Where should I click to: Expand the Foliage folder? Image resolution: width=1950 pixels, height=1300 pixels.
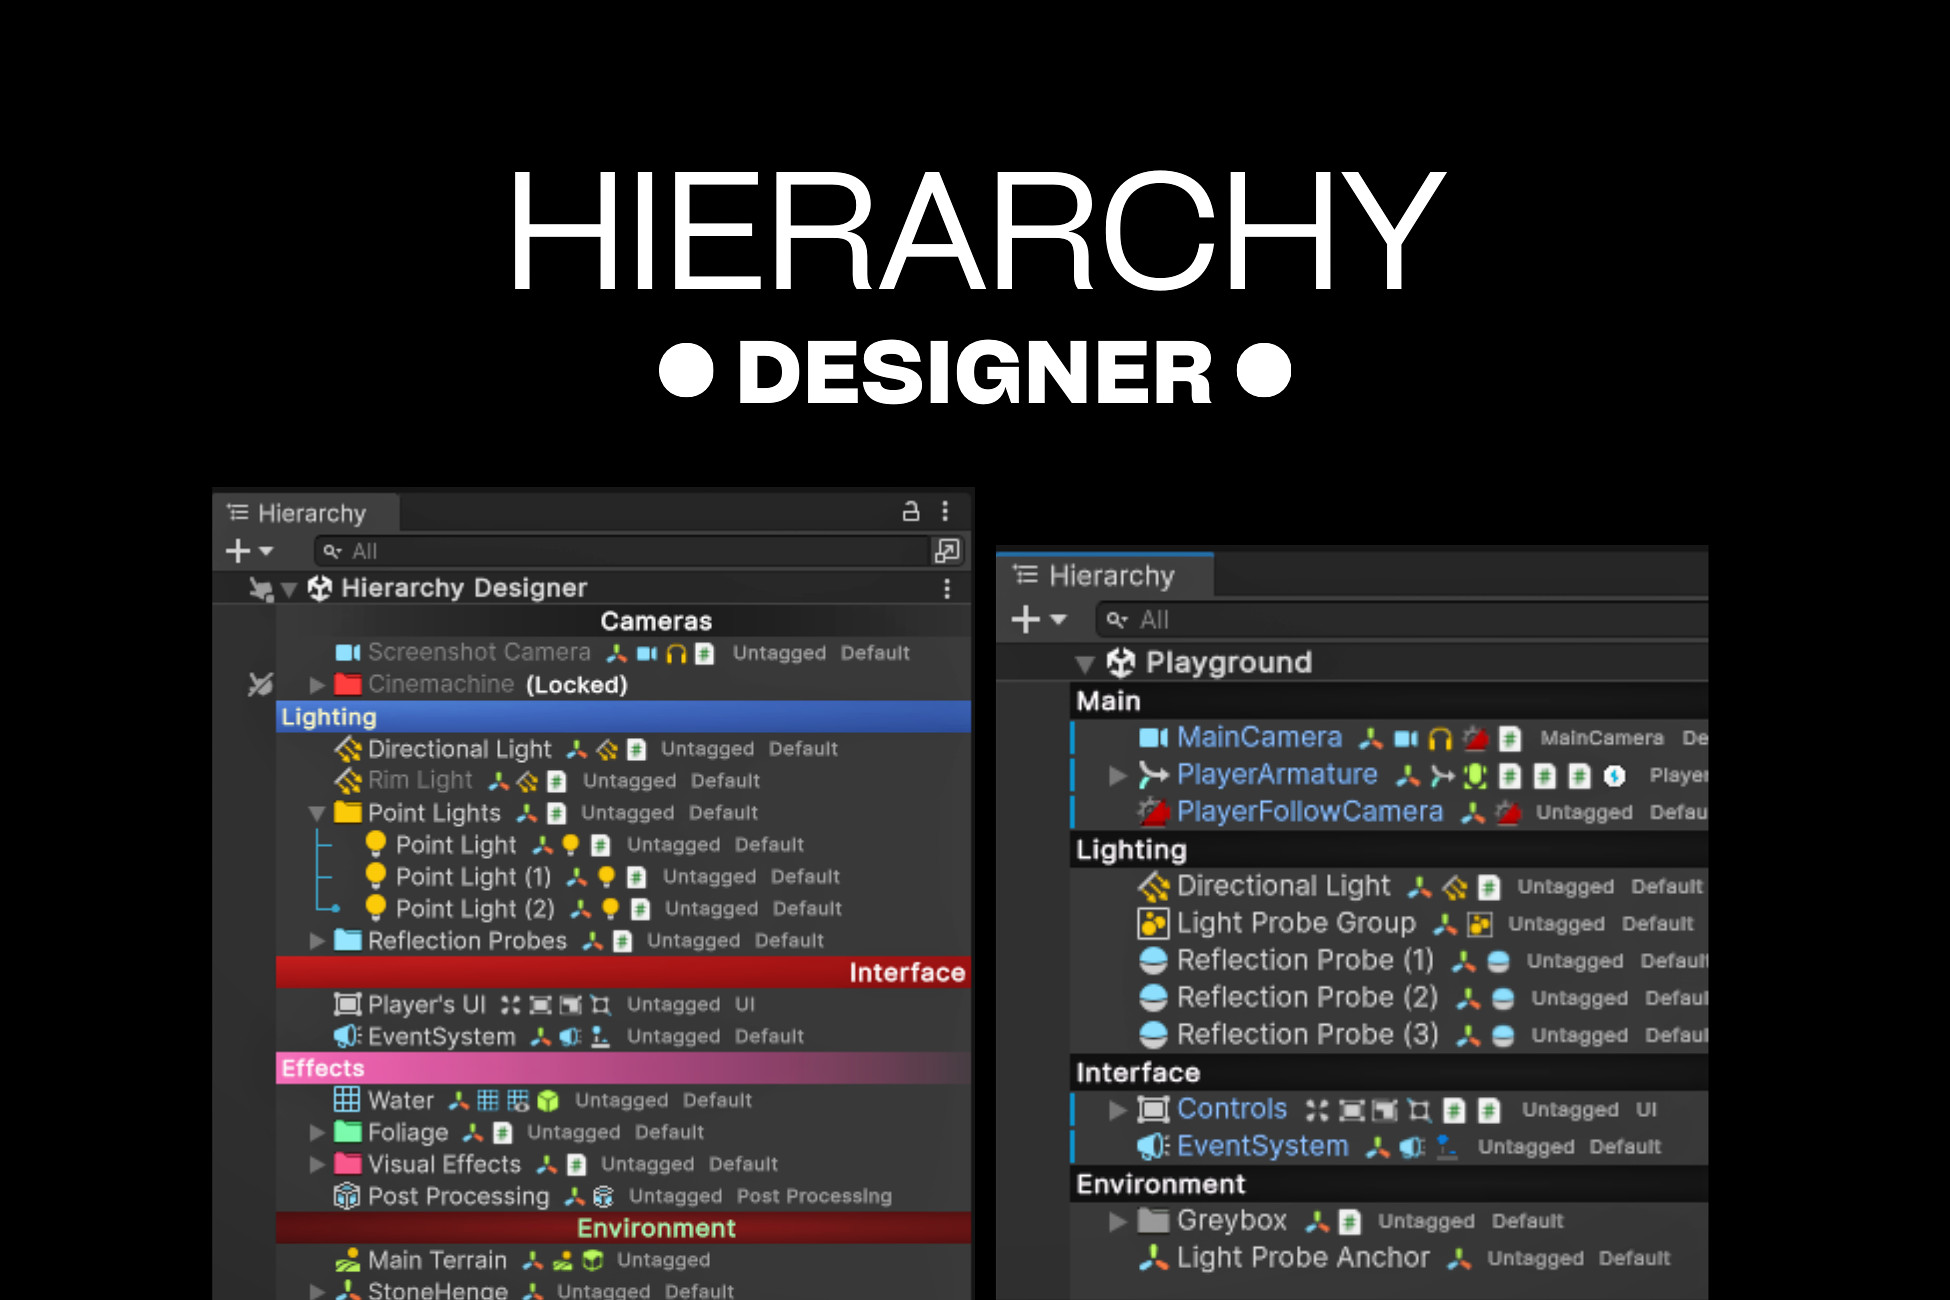coord(317,1133)
